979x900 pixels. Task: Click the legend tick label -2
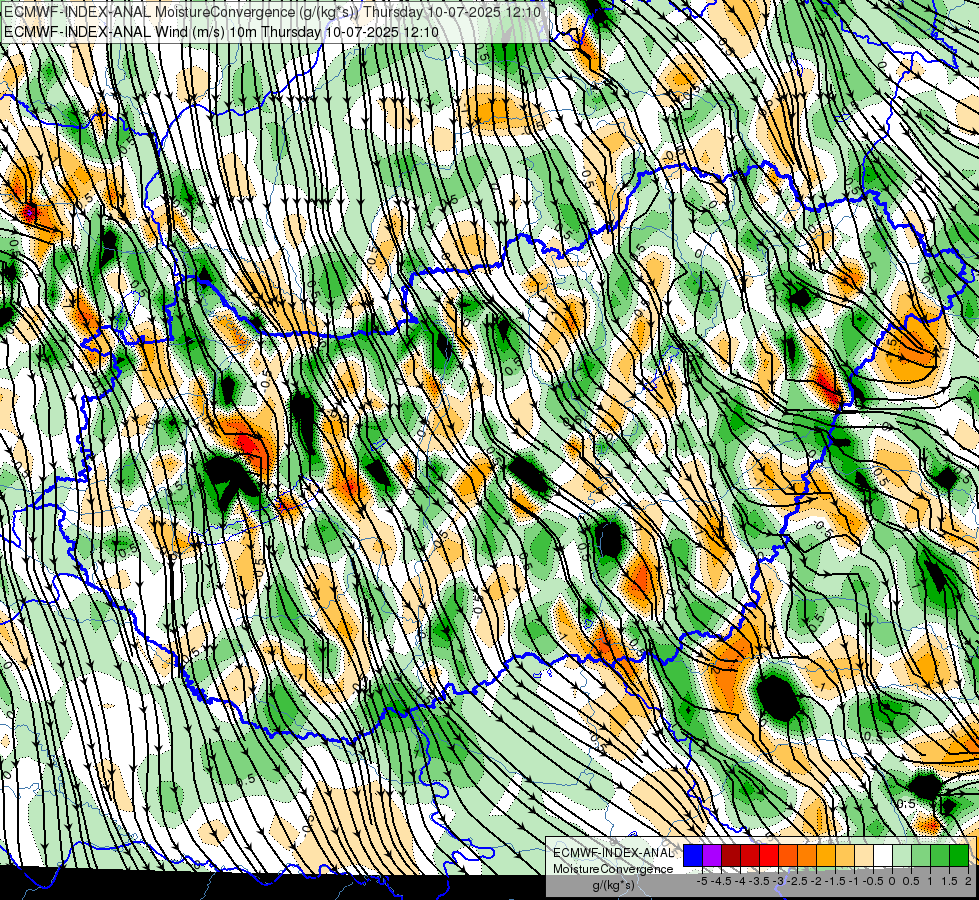tap(817, 881)
